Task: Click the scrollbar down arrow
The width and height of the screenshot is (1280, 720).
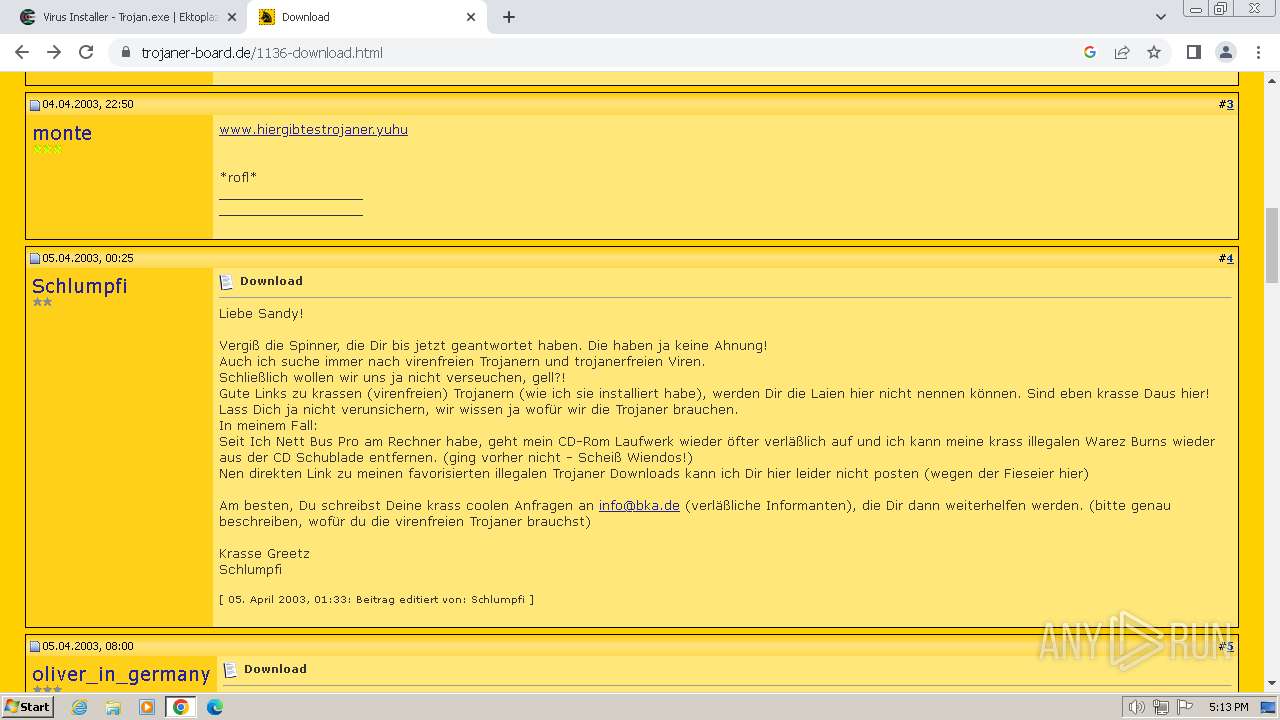Action: pyautogui.click(x=1271, y=683)
